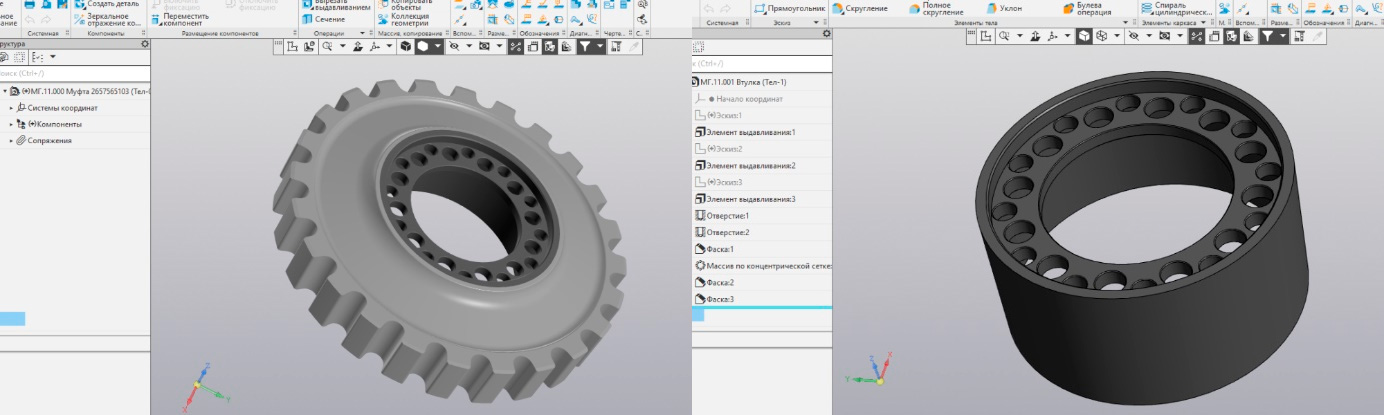Select МГ.11.001 Втулка root item
This screenshot has height=415, width=1384.
coord(739,82)
